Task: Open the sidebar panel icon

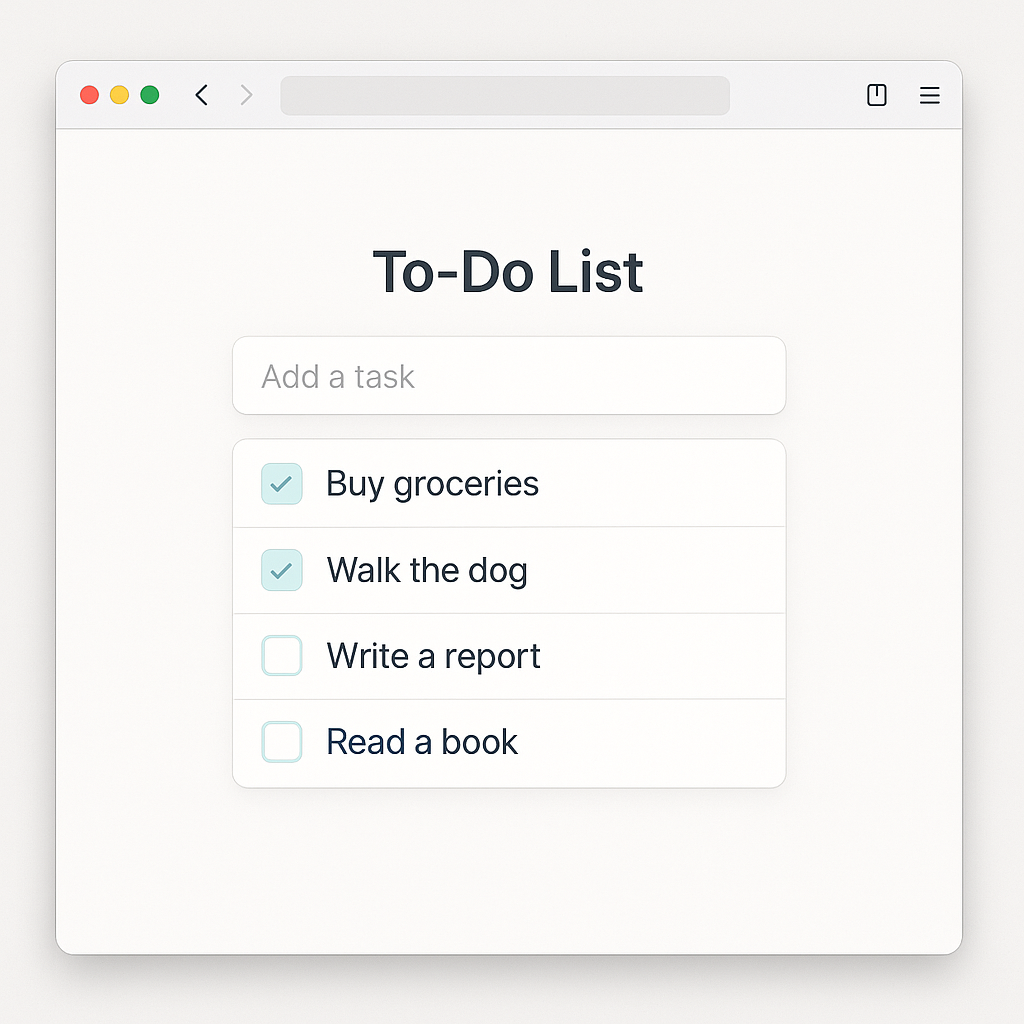Action: [x=876, y=95]
